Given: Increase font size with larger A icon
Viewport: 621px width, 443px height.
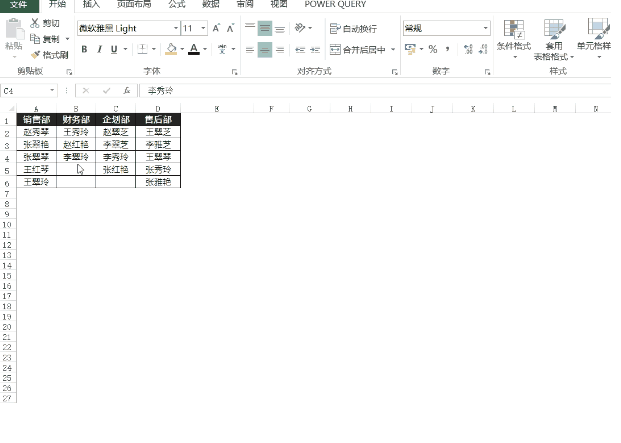Looking at the screenshot, I should point(216,28).
